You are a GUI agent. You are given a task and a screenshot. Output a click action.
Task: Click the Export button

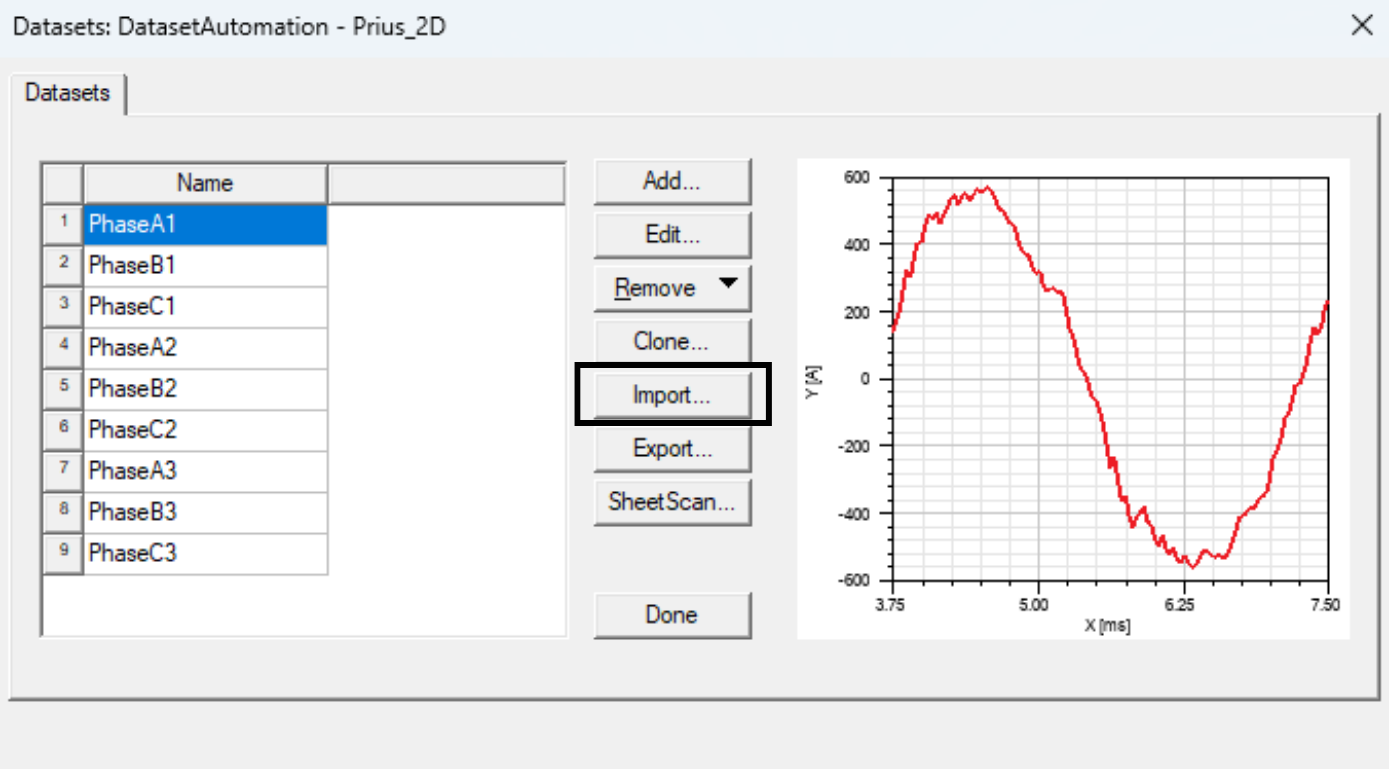click(x=672, y=448)
